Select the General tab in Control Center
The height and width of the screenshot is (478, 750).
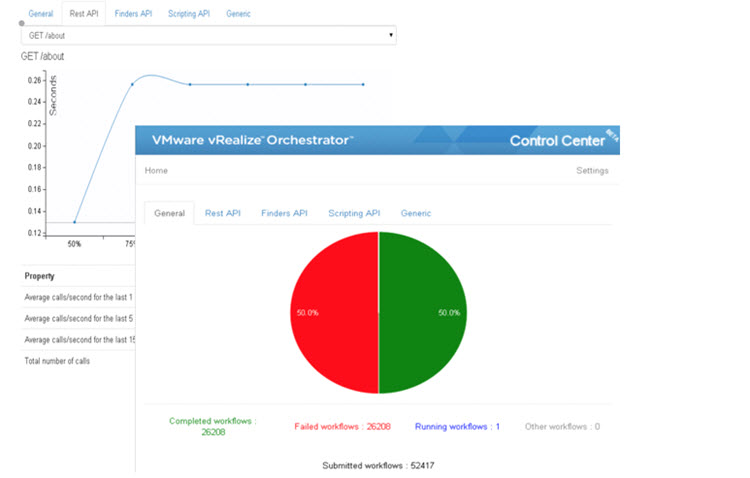169,213
